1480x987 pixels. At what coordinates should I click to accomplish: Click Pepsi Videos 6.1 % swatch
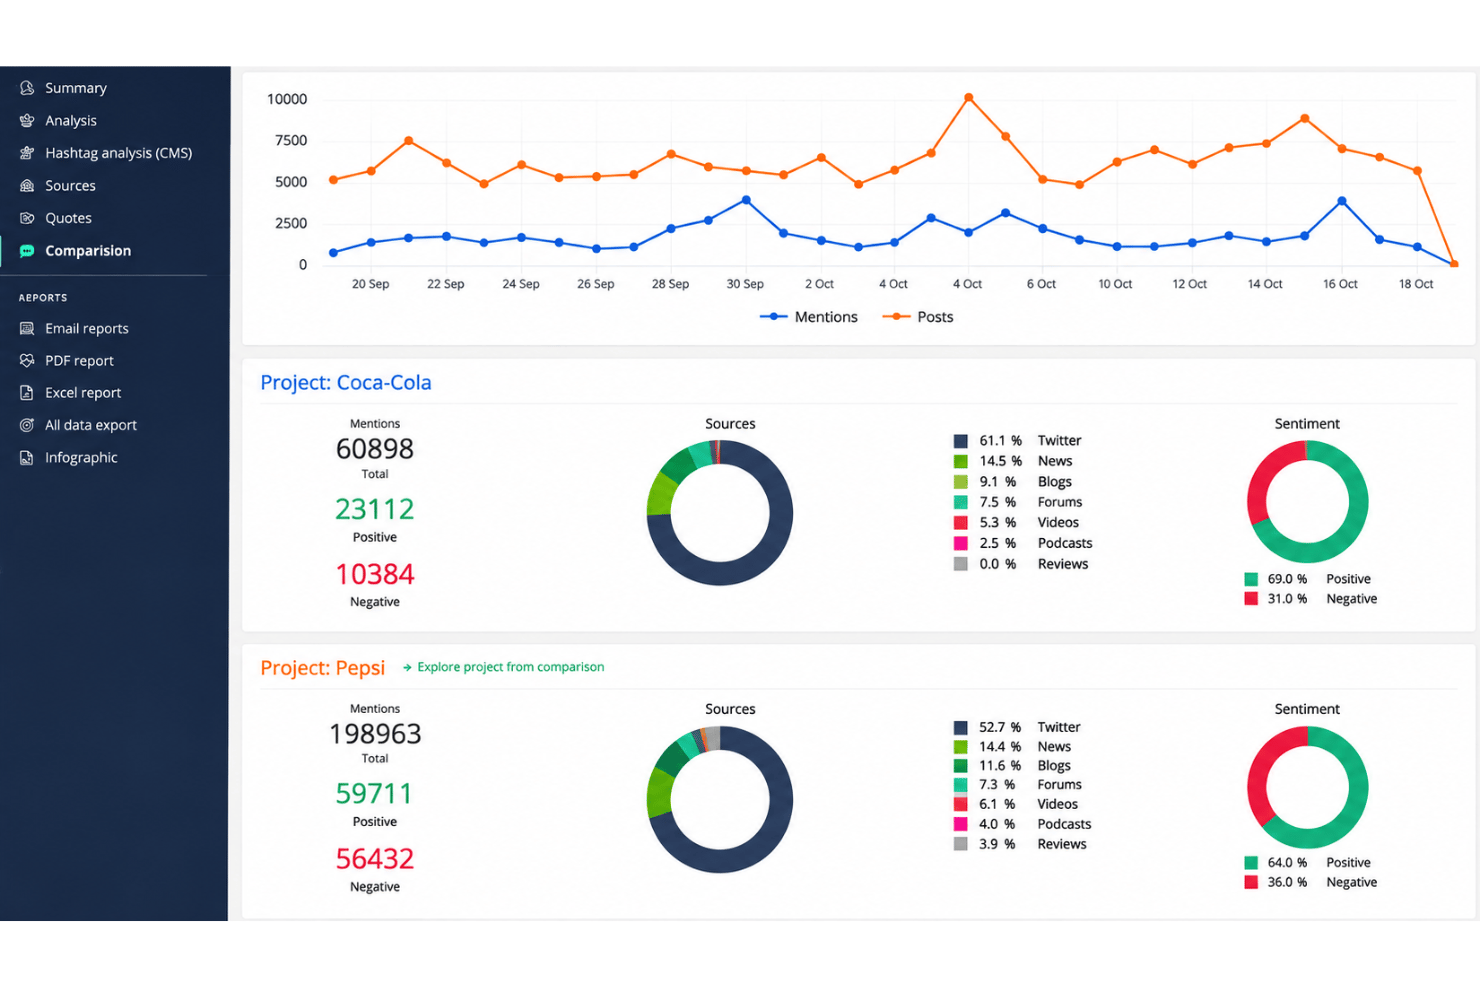(960, 804)
